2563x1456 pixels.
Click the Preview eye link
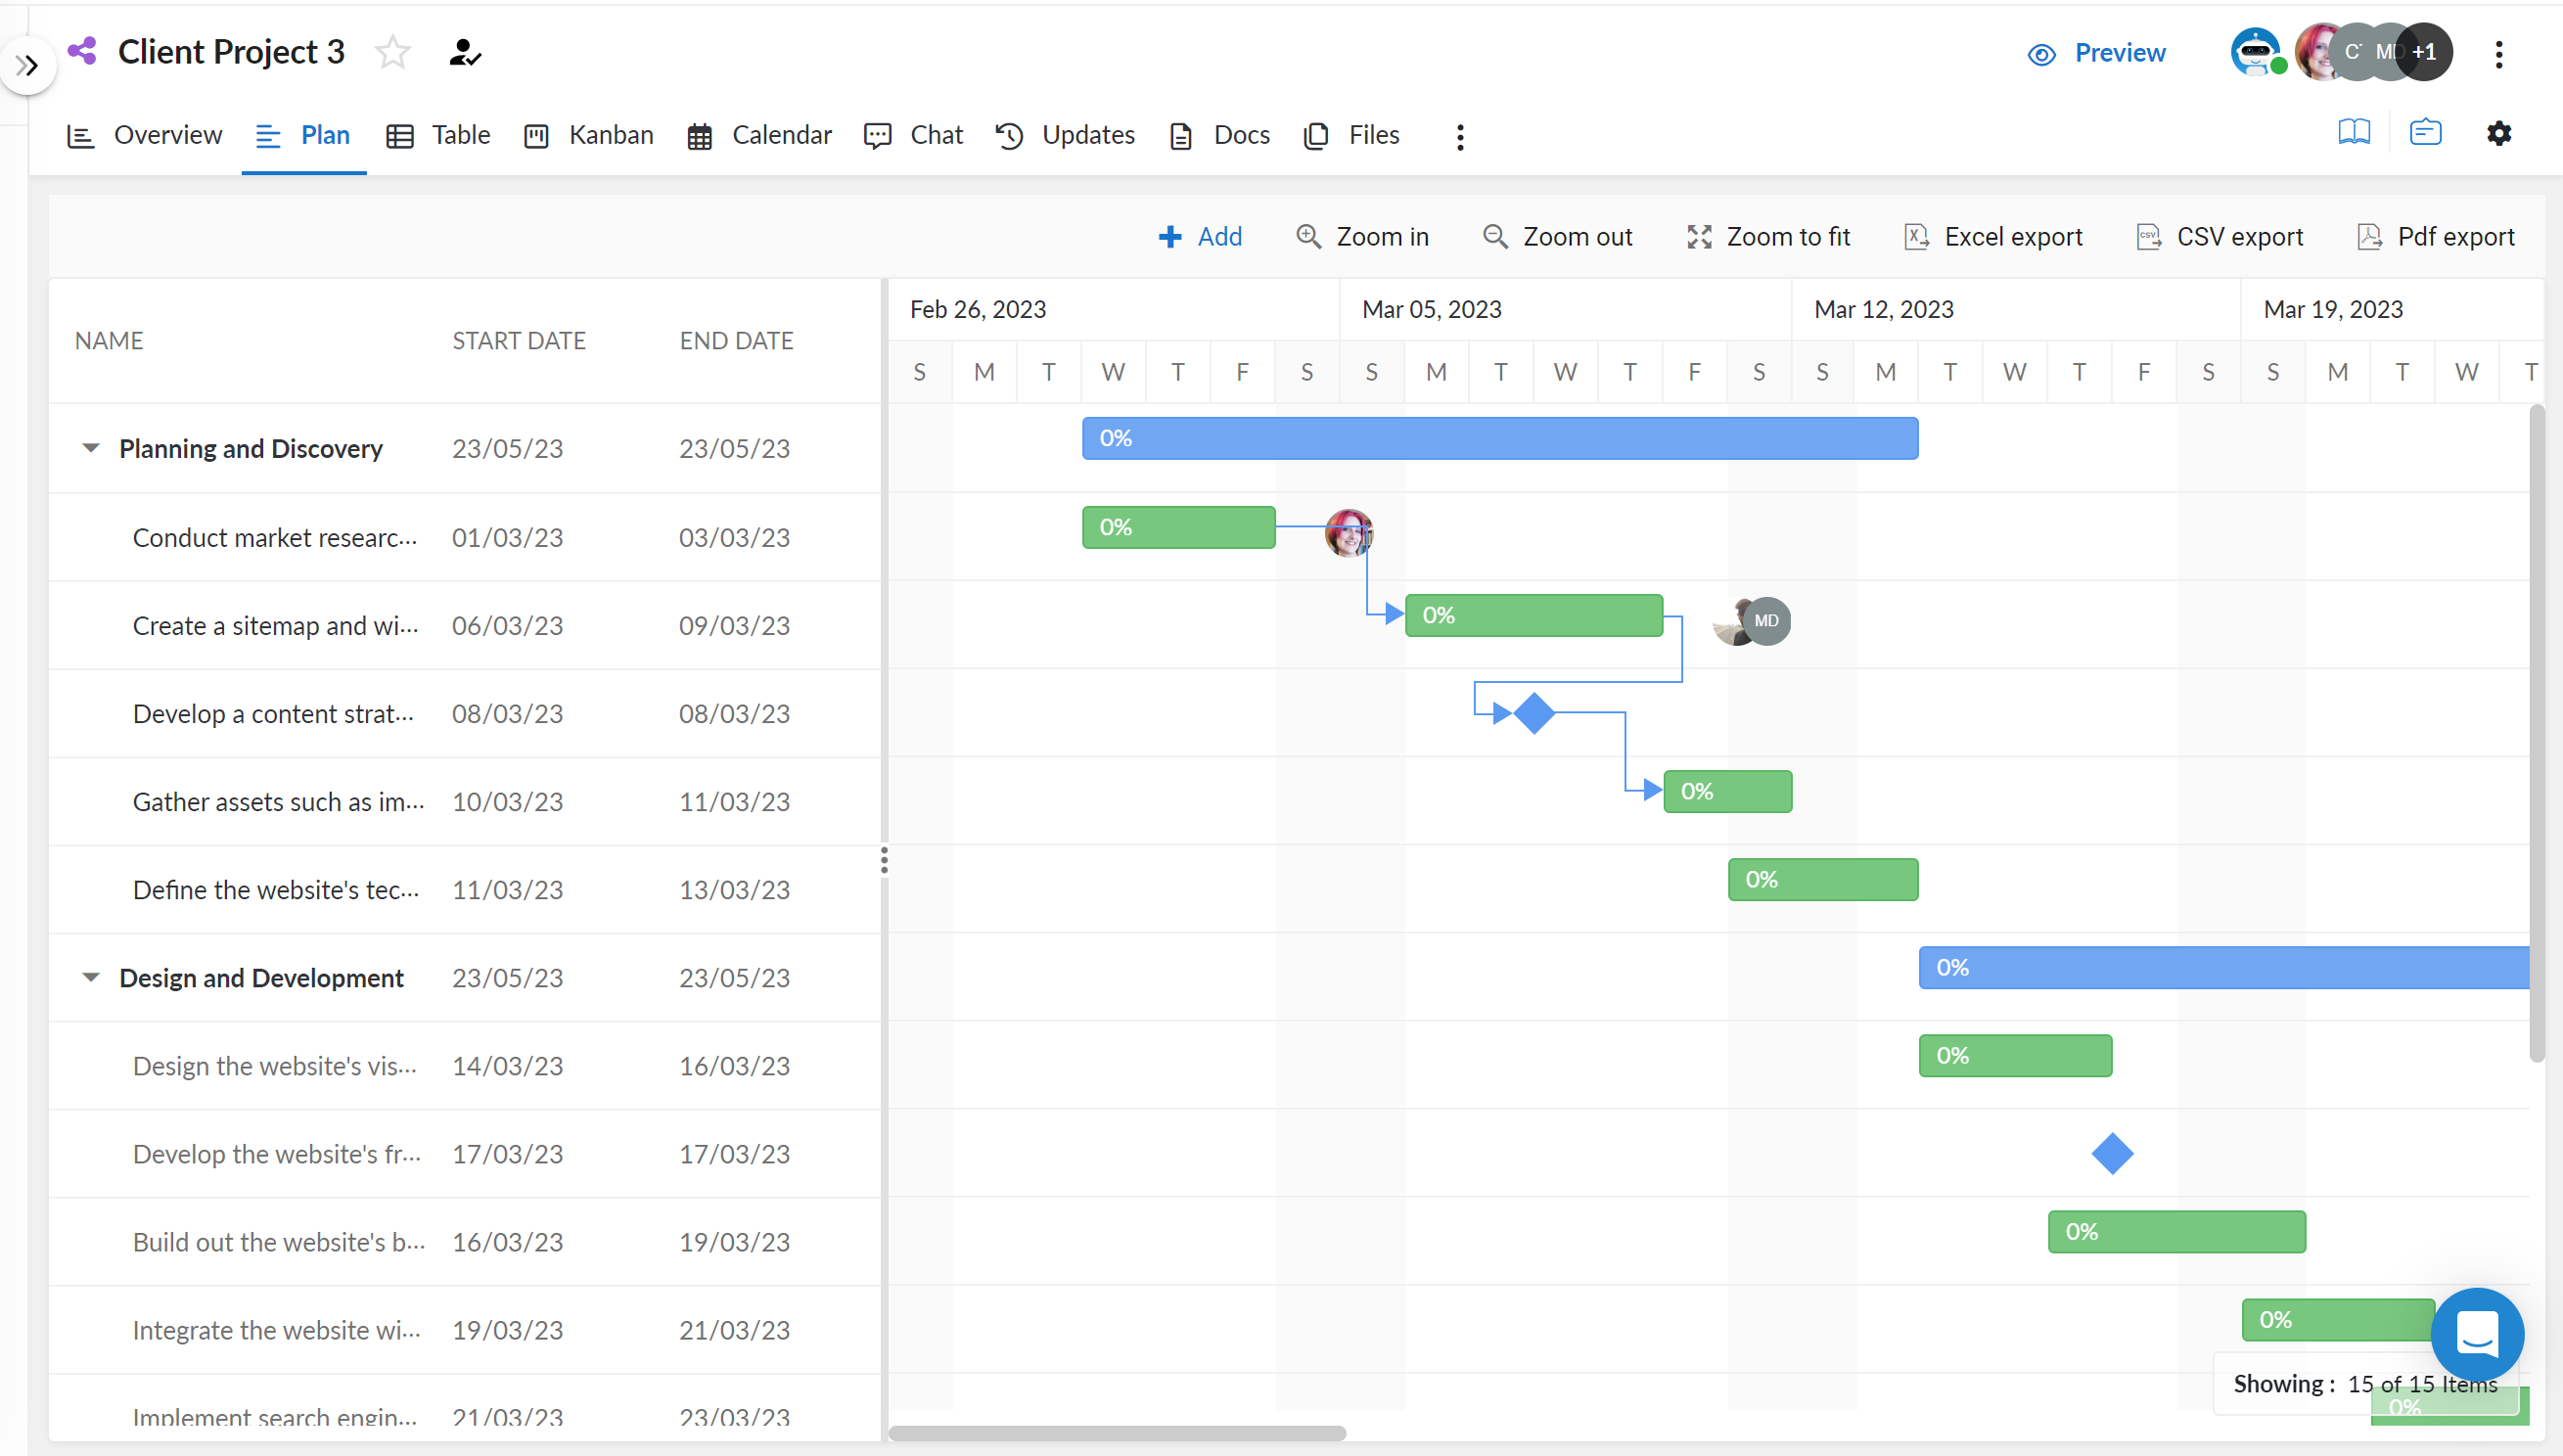click(2097, 53)
